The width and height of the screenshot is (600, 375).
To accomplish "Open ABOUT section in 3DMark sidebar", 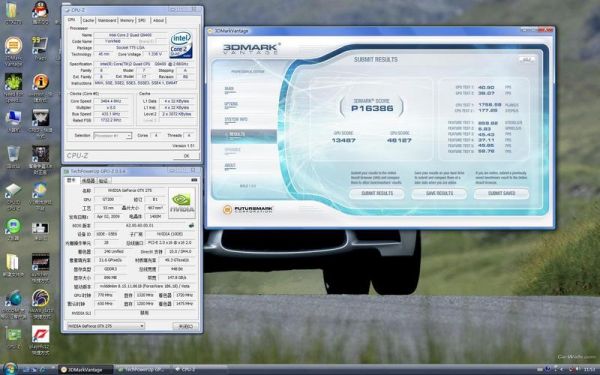I will pos(230,166).
